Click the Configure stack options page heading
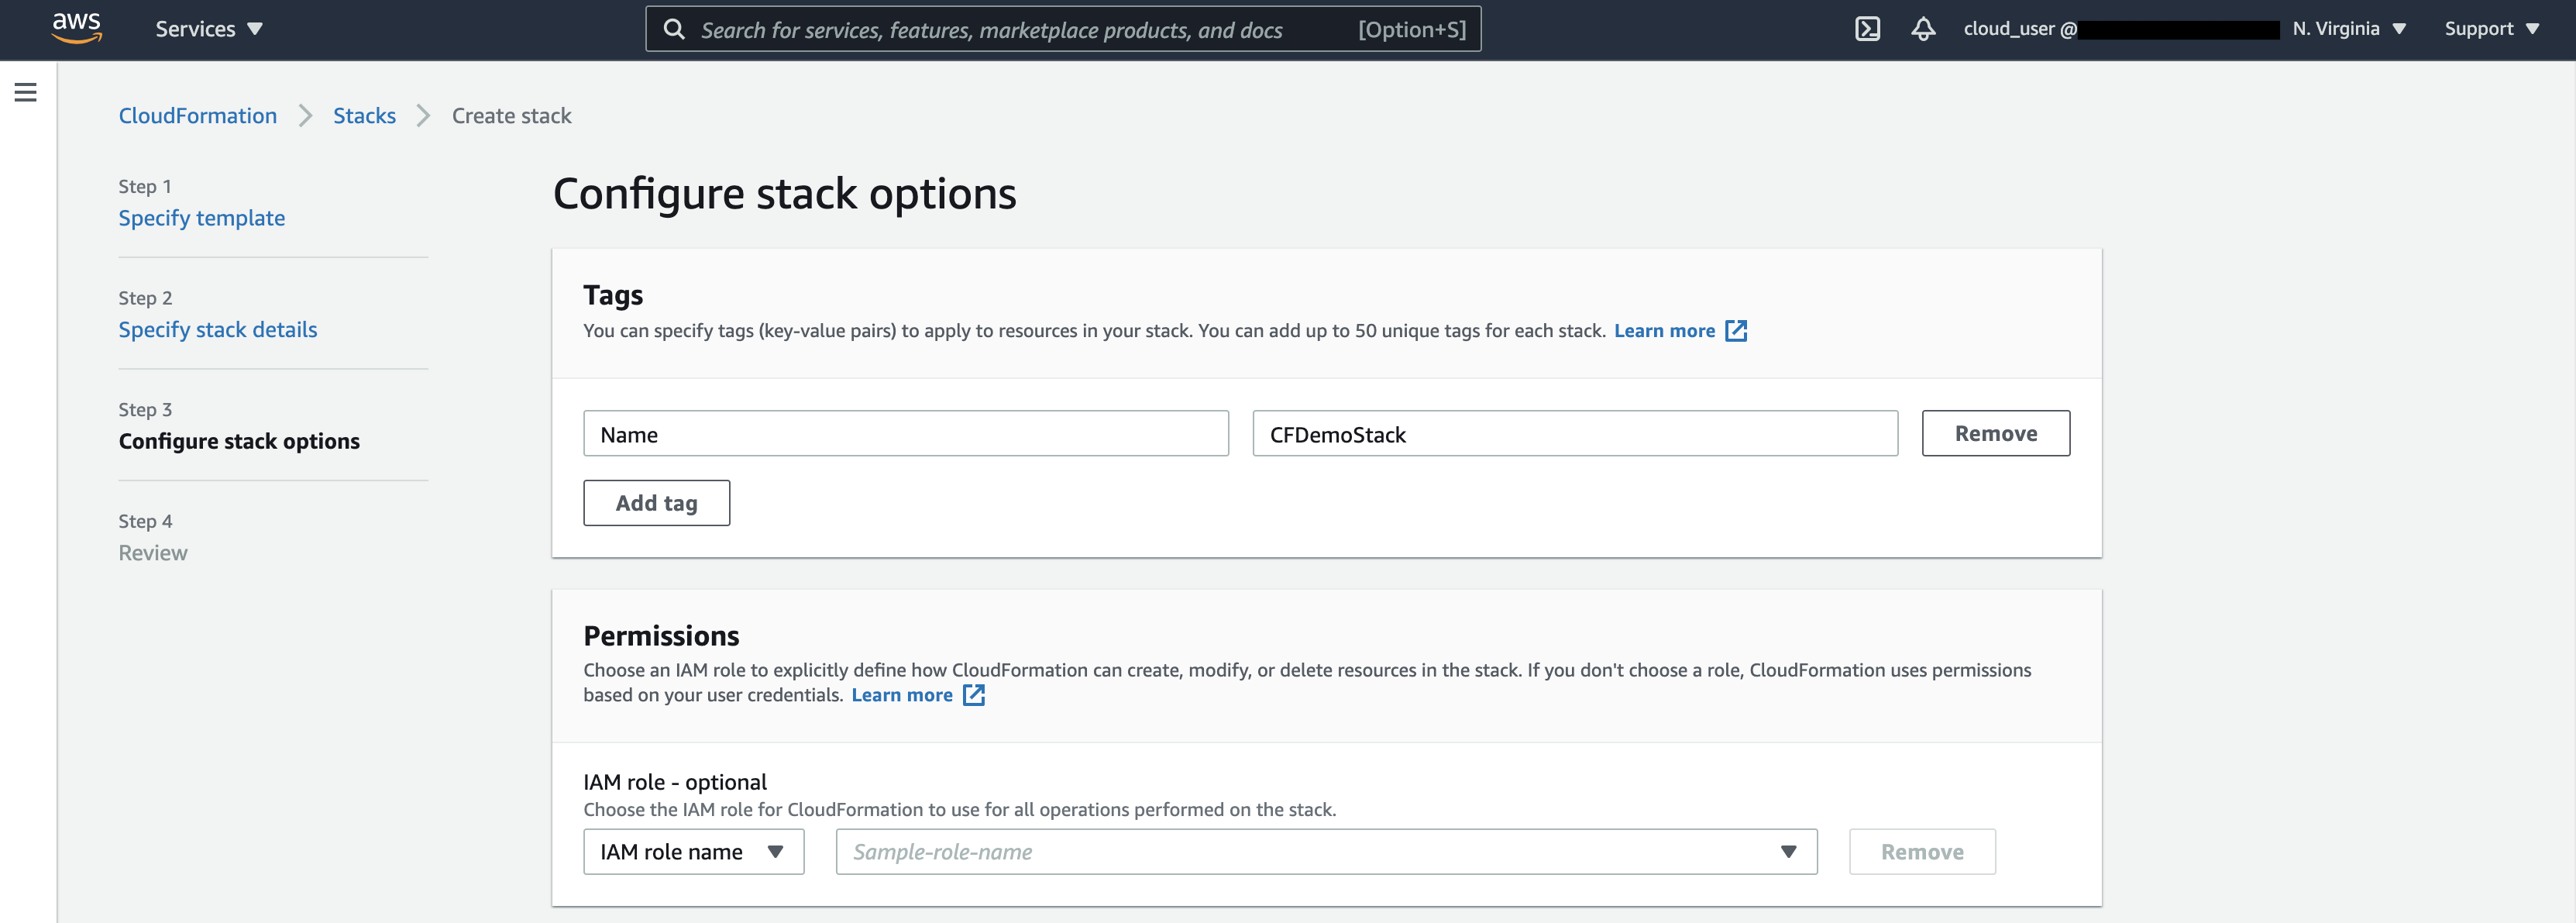This screenshot has width=2576, height=923. pos(785,194)
